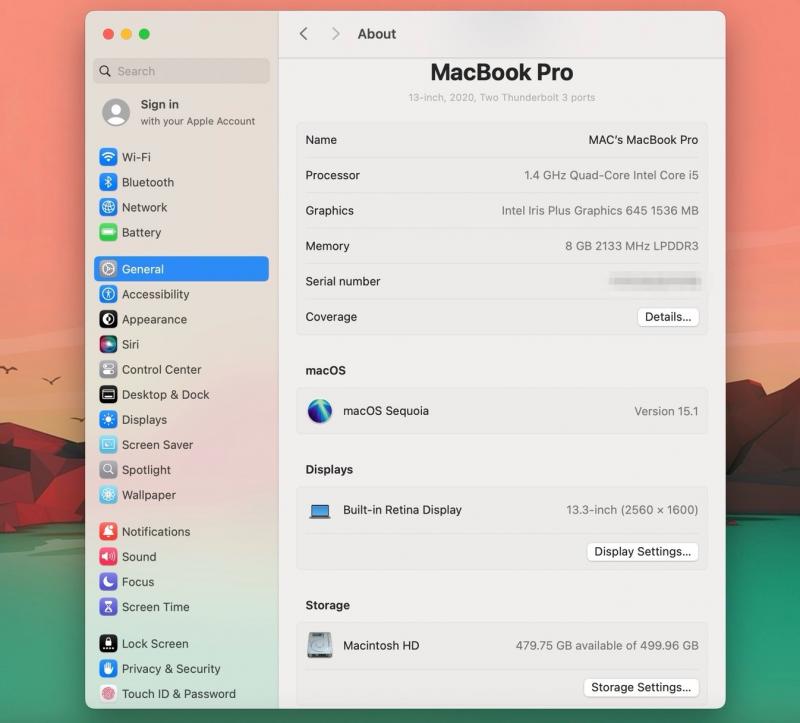Click '8 GB 2133 MHz LPDDR3' value
This screenshot has height=723, width=800.
point(632,246)
